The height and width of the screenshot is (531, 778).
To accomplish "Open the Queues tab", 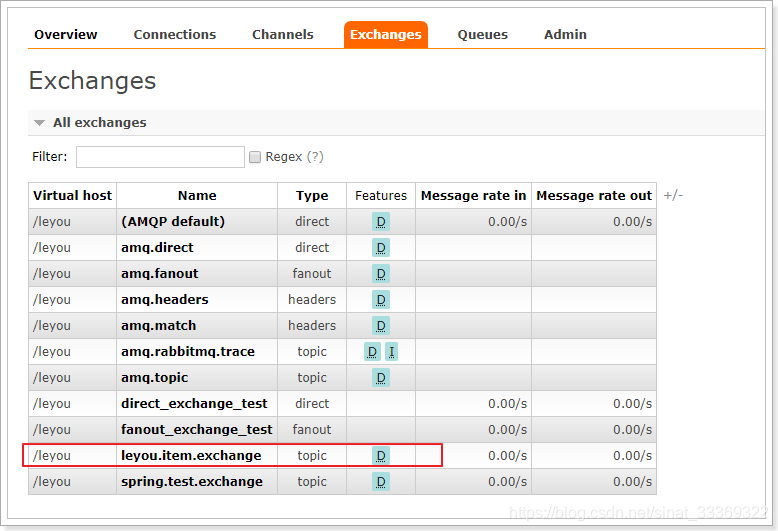I will [x=482, y=35].
